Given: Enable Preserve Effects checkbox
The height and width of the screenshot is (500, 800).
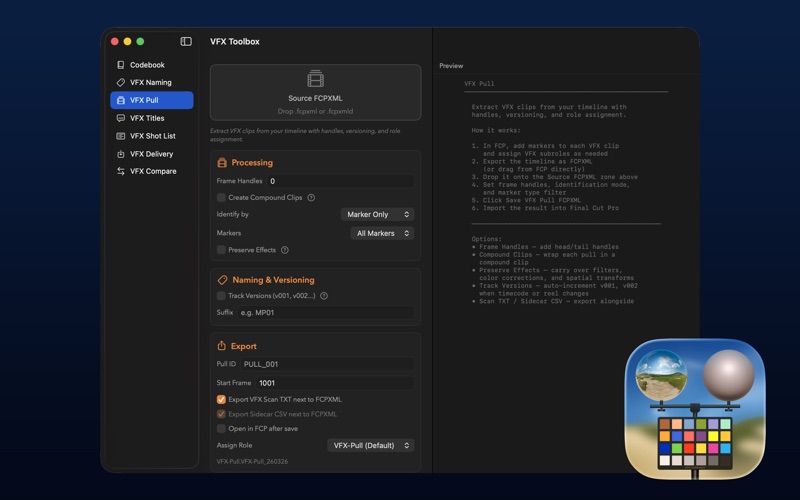Looking at the screenshot, I should (x=221, y=250).
